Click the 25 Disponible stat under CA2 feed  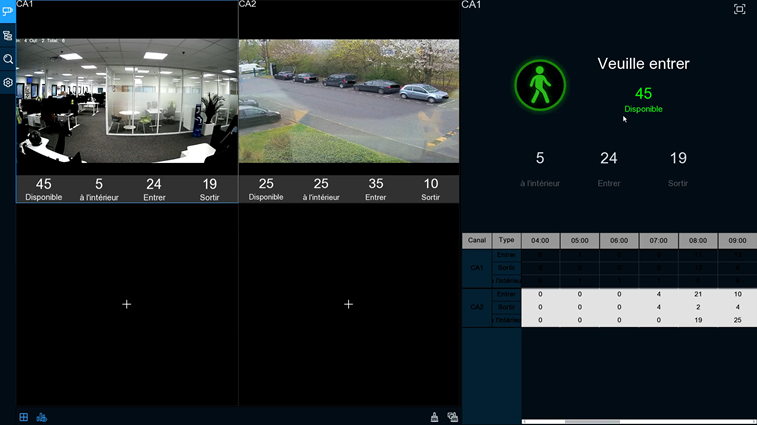[266, 189]
